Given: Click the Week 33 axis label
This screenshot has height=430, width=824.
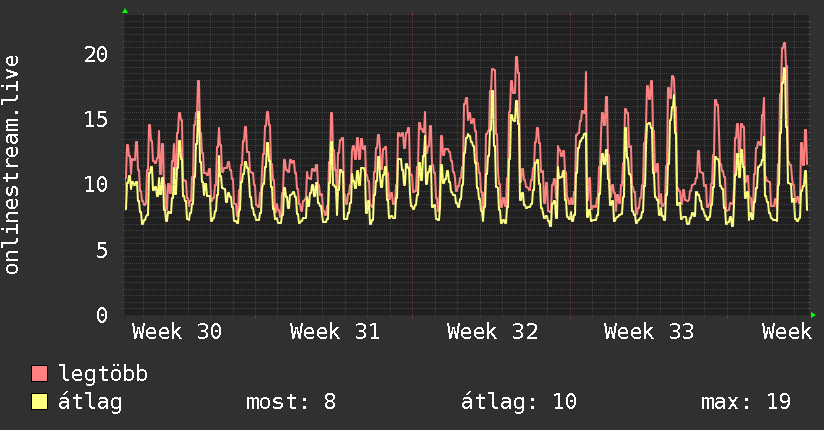Looking at the screenshot, I should tap(649, 332).
